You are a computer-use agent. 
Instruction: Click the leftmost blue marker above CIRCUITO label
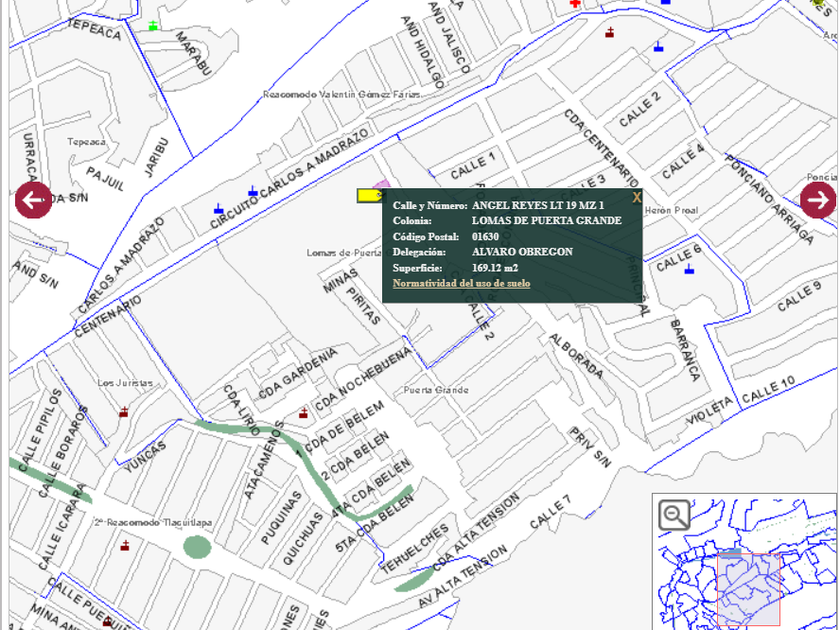[218, 208]
